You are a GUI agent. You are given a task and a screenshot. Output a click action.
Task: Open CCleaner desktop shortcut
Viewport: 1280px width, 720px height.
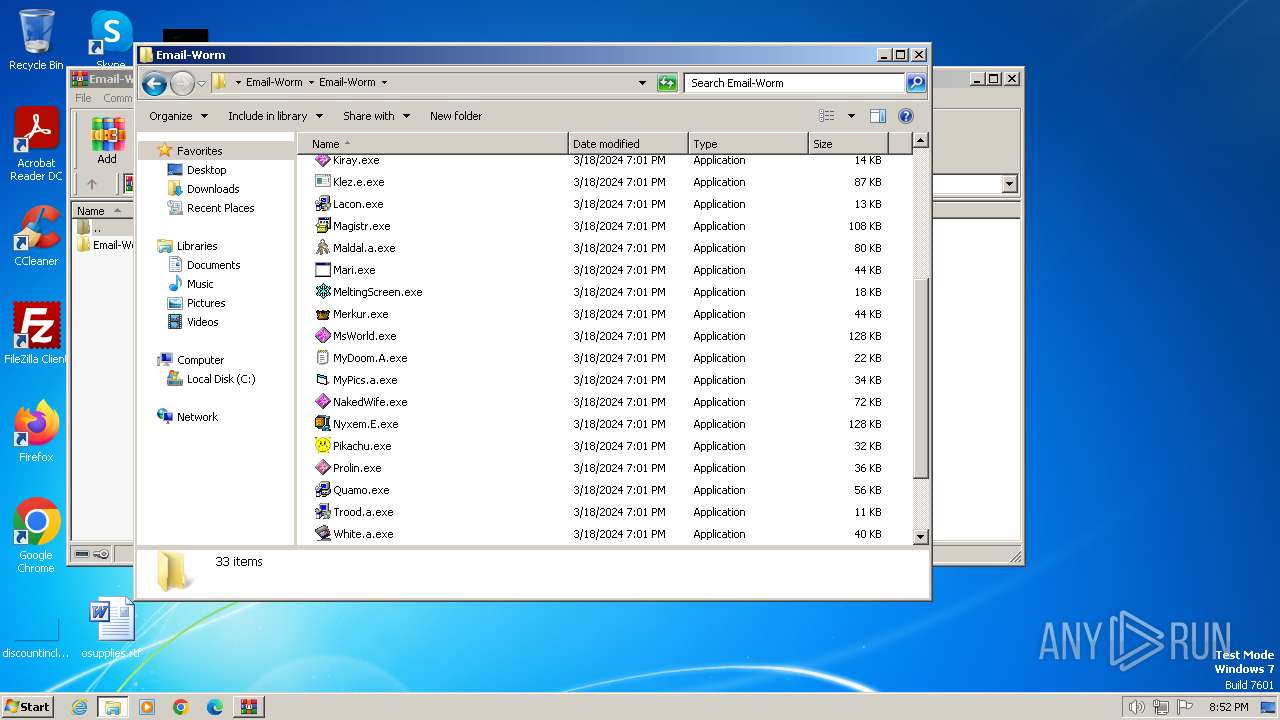click(x=36, y=236)
